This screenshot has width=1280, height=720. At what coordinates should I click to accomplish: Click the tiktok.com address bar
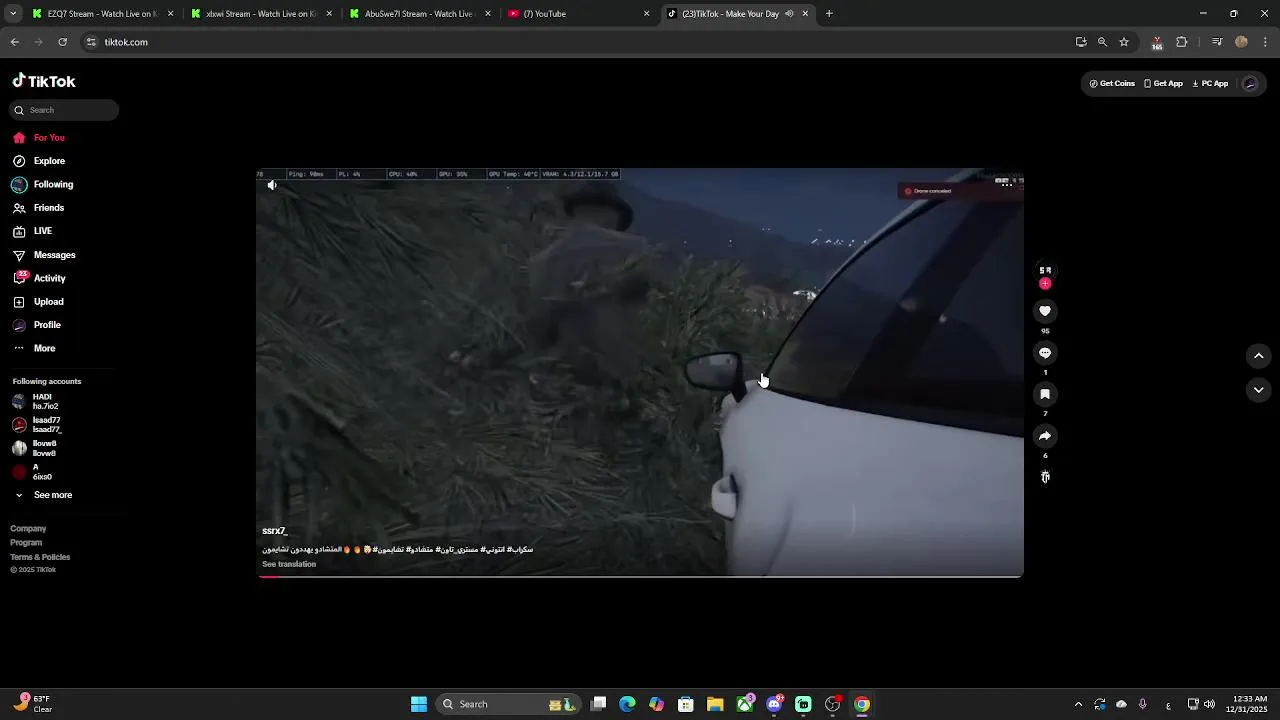pyautogui.click(x=575, y=42)
